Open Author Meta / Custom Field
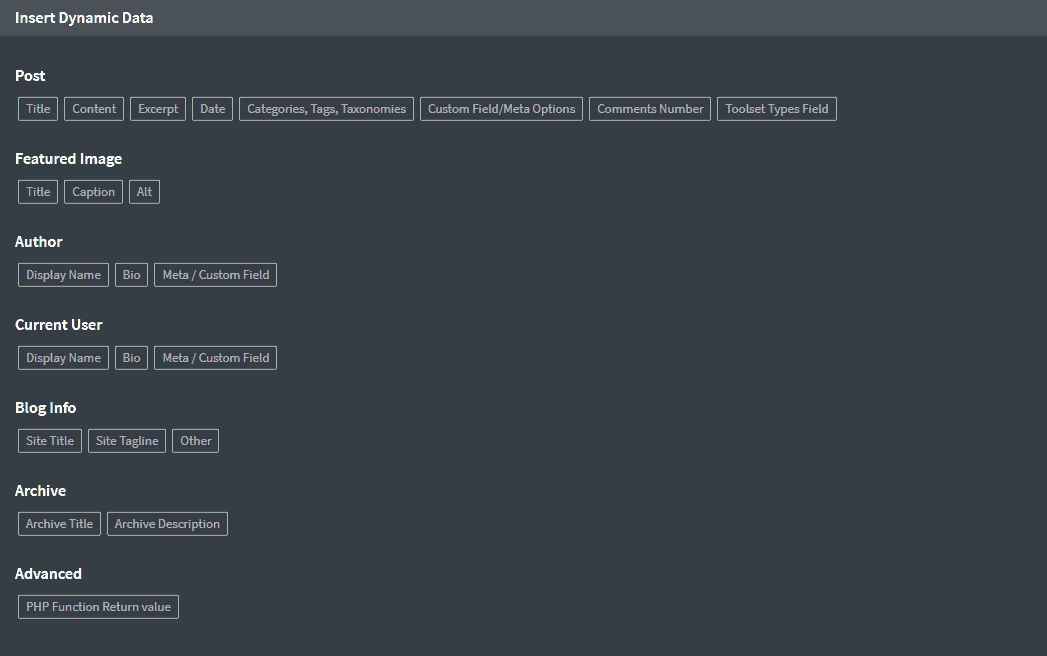 pos(215,274)
